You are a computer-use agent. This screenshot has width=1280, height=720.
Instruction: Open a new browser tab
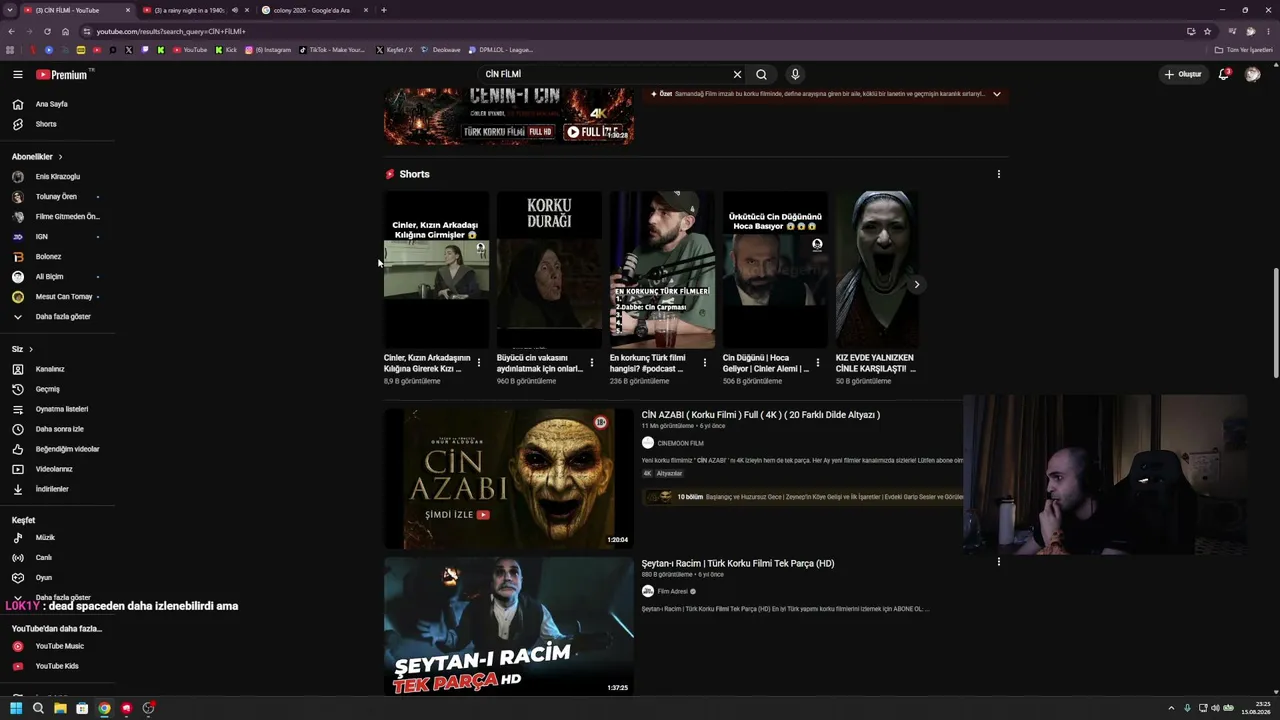383,10
